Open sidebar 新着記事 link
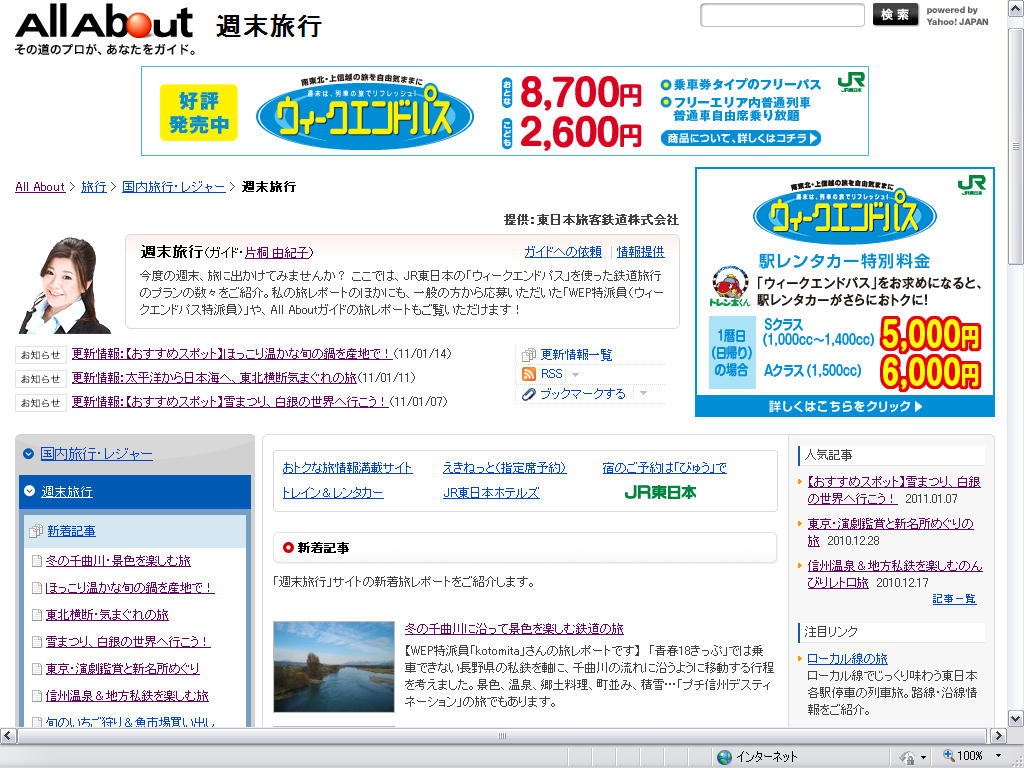Screen dimensions: 1024x768 [x=71, y=531]
